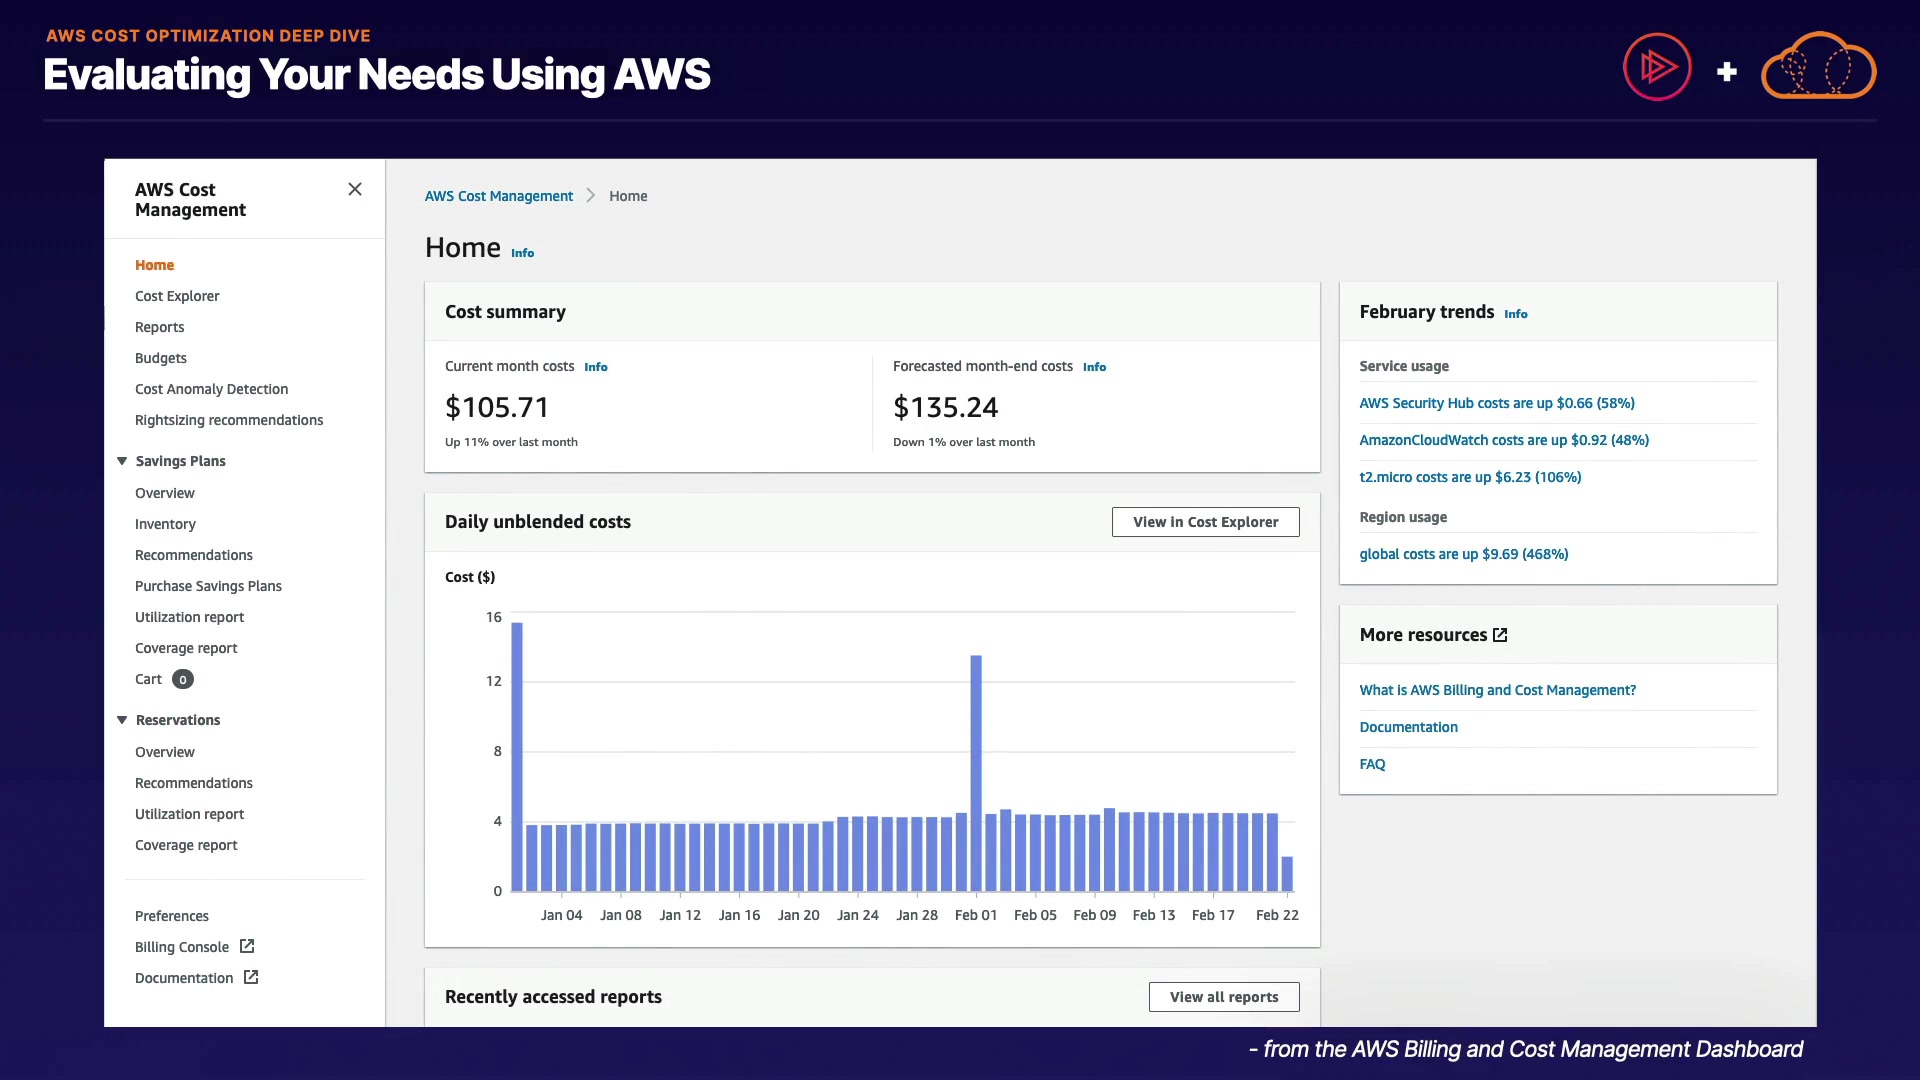1920x1080 pixels.
Task: Click the orange cloud guru logo
Action: pyautogui.click(x=1818, y=67)
